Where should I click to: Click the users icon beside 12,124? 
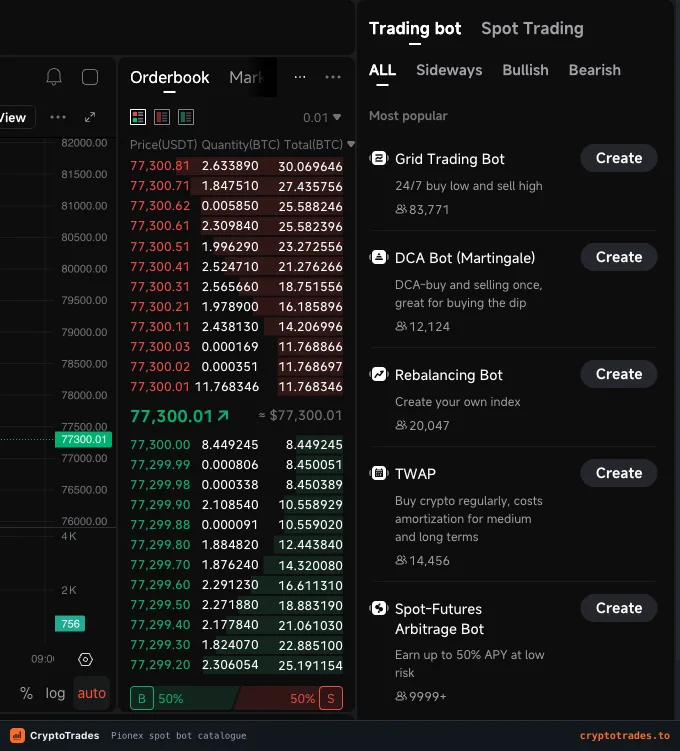tap(401, 326)
